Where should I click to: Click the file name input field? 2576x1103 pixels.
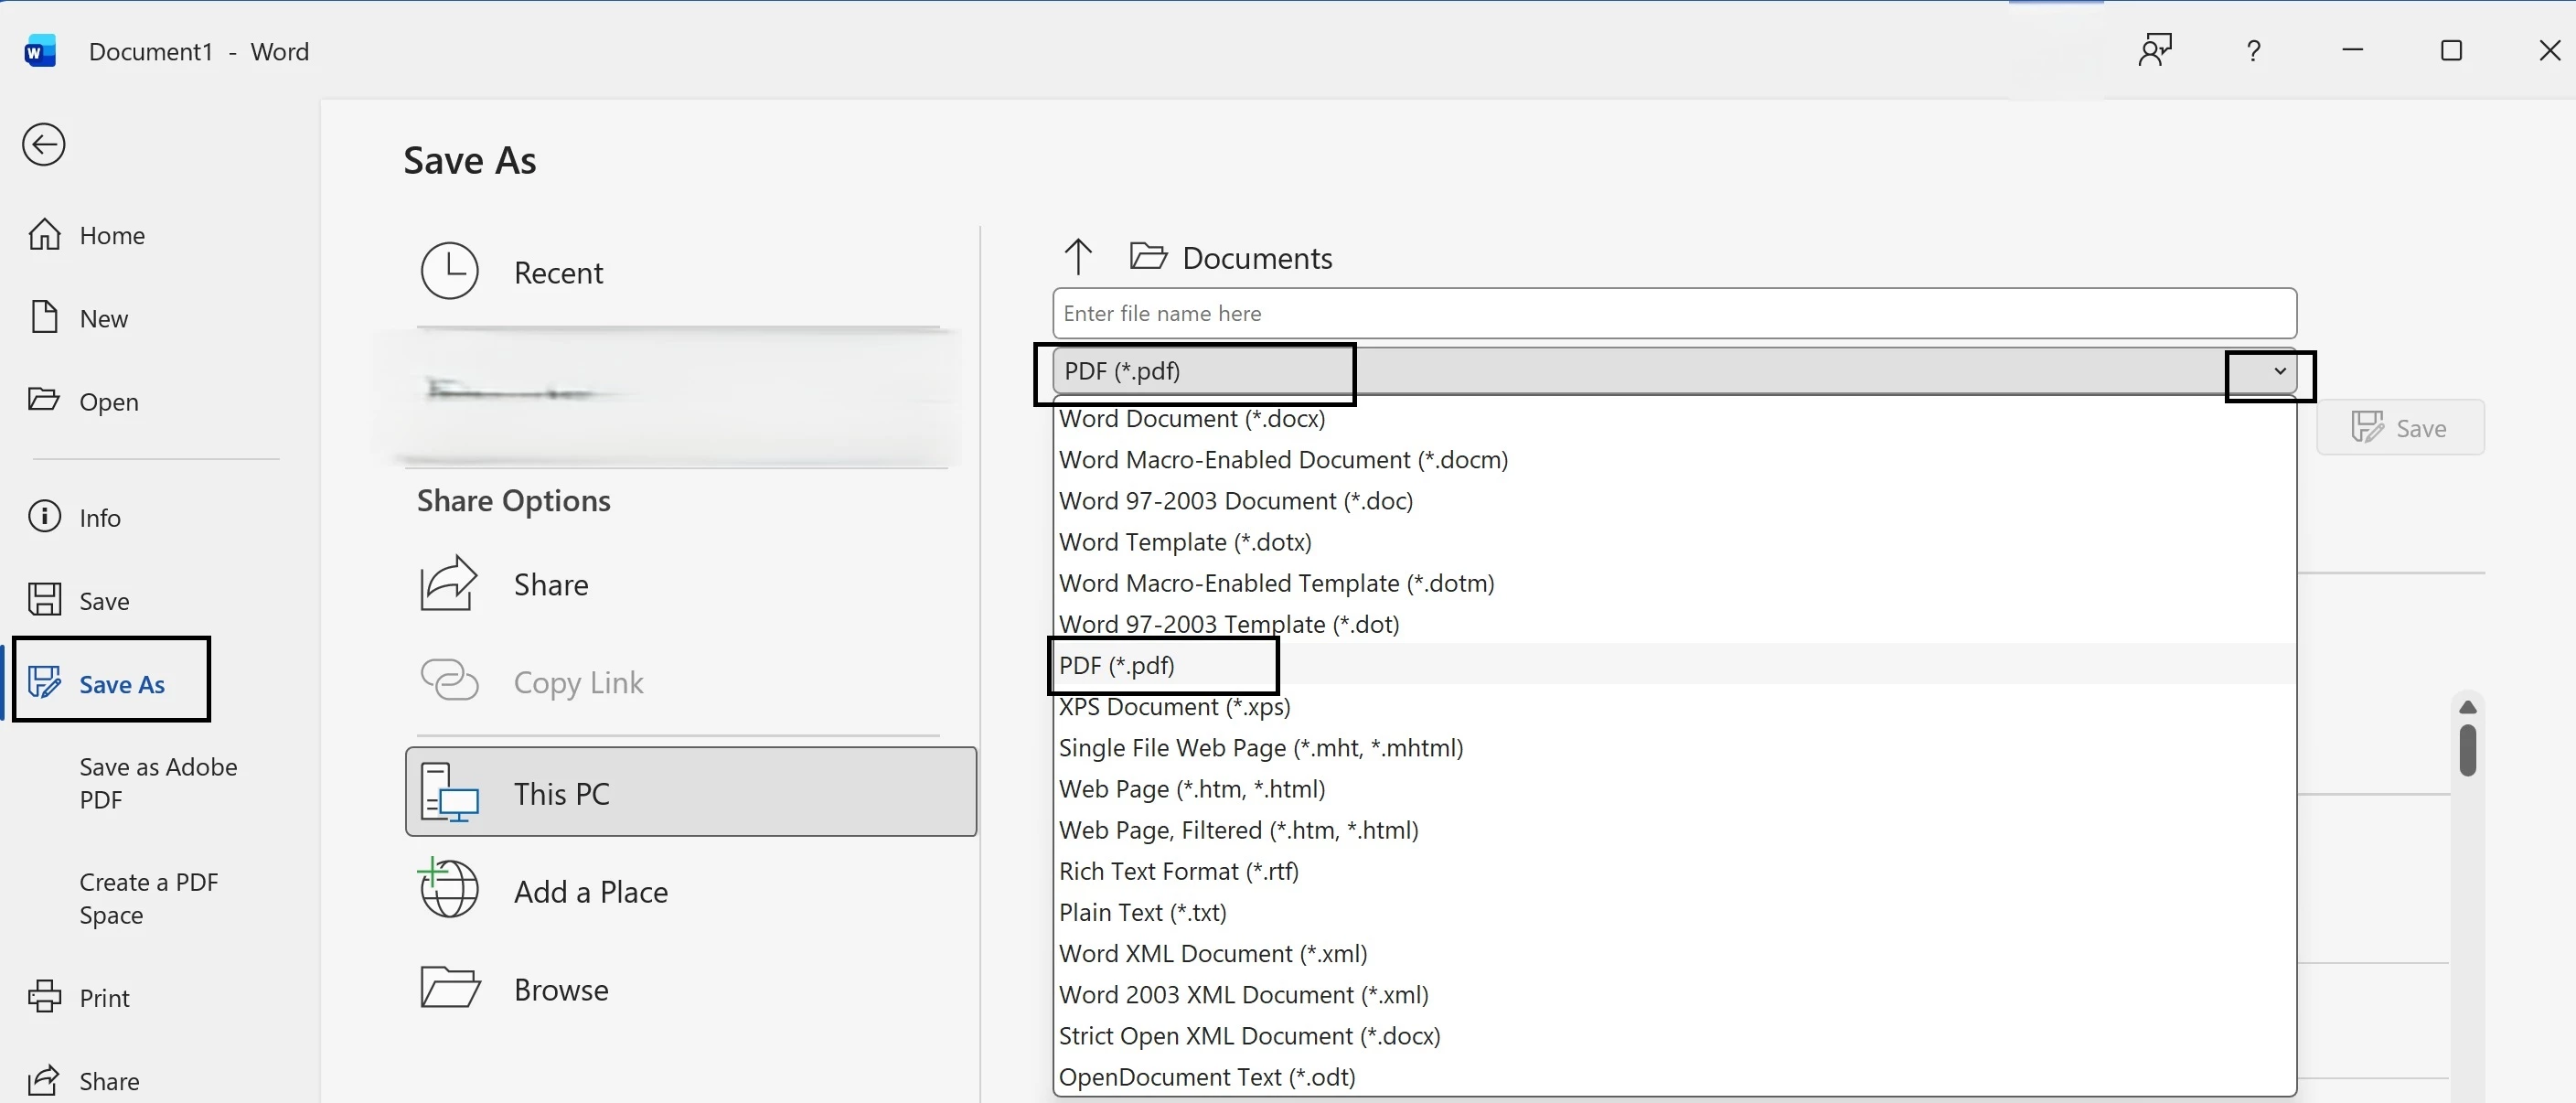coord(1673,314)
